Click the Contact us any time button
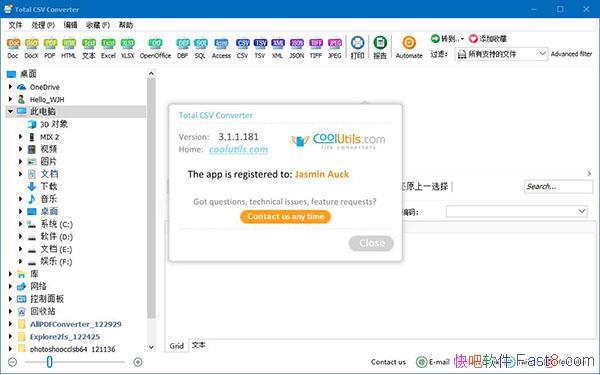The height and width of the screenshot is (375, 600). [285, 217]
